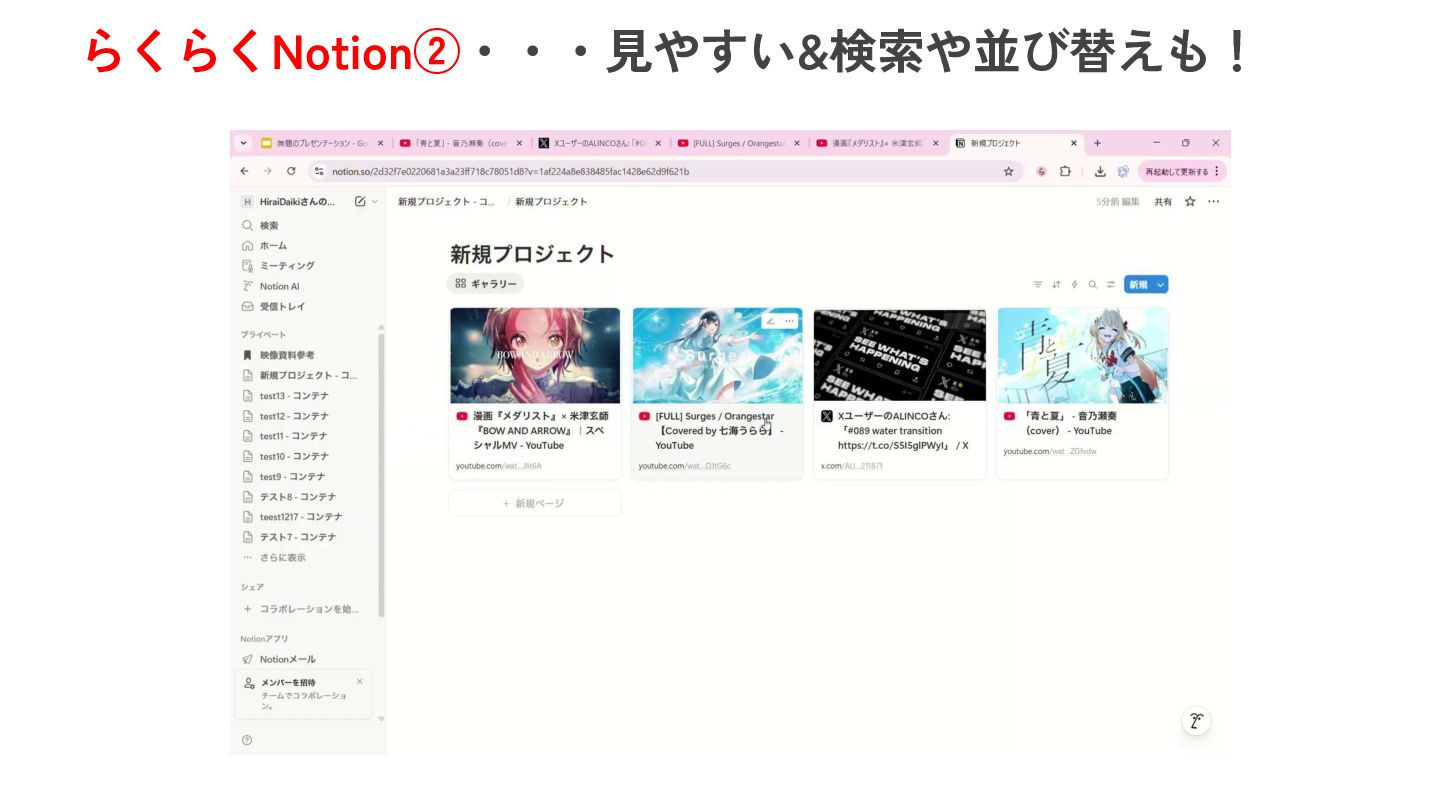1440x810 pixels.
Task: Open the database filter icon
Action: coord(1038,285)
